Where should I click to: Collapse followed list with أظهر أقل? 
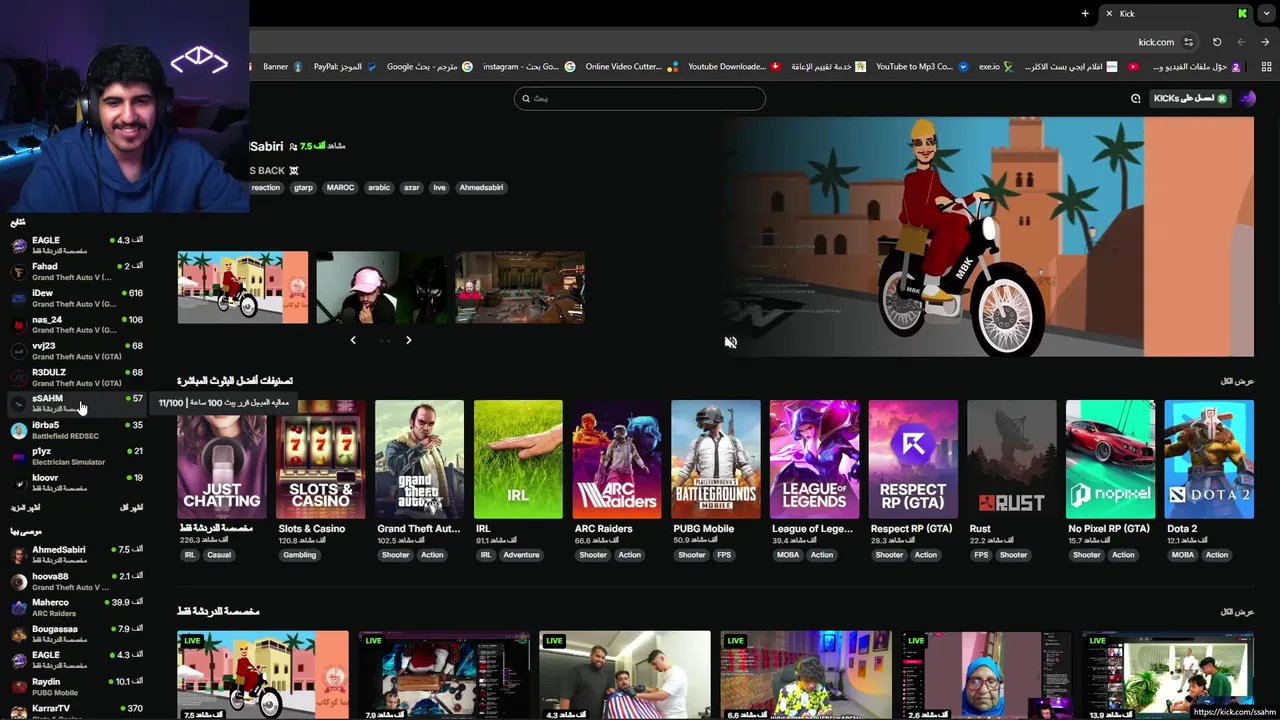click(131, 508)
